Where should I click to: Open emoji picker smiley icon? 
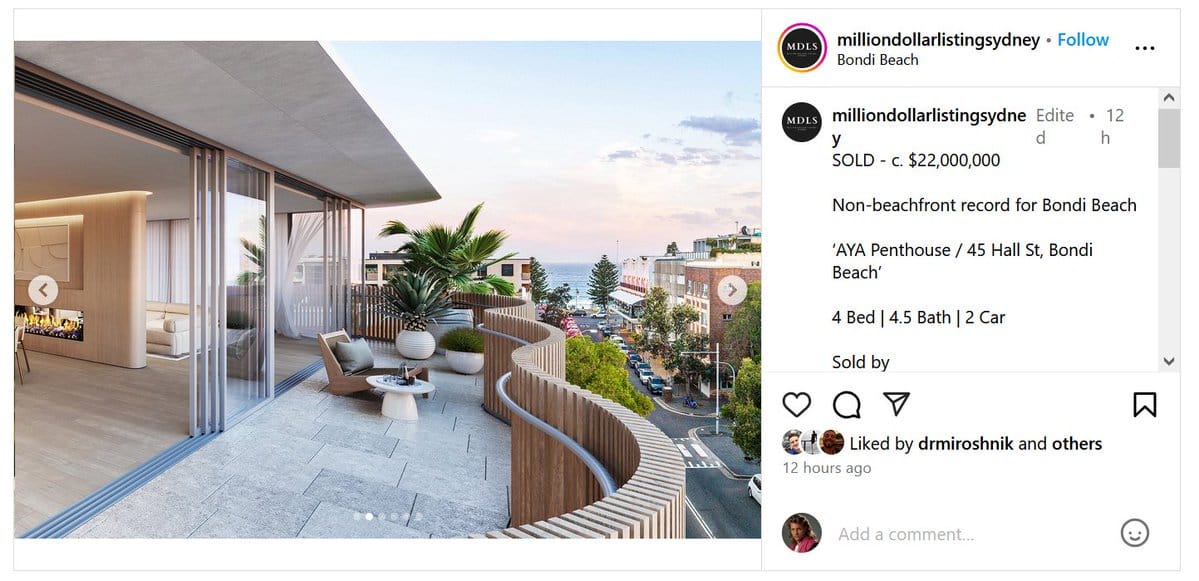click(1135, 533)
